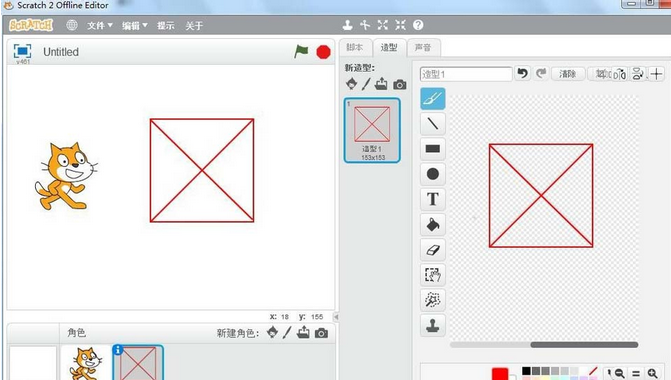Select the Stamp duplicate tool
671x380 pixels.
[x=433, y=325]
